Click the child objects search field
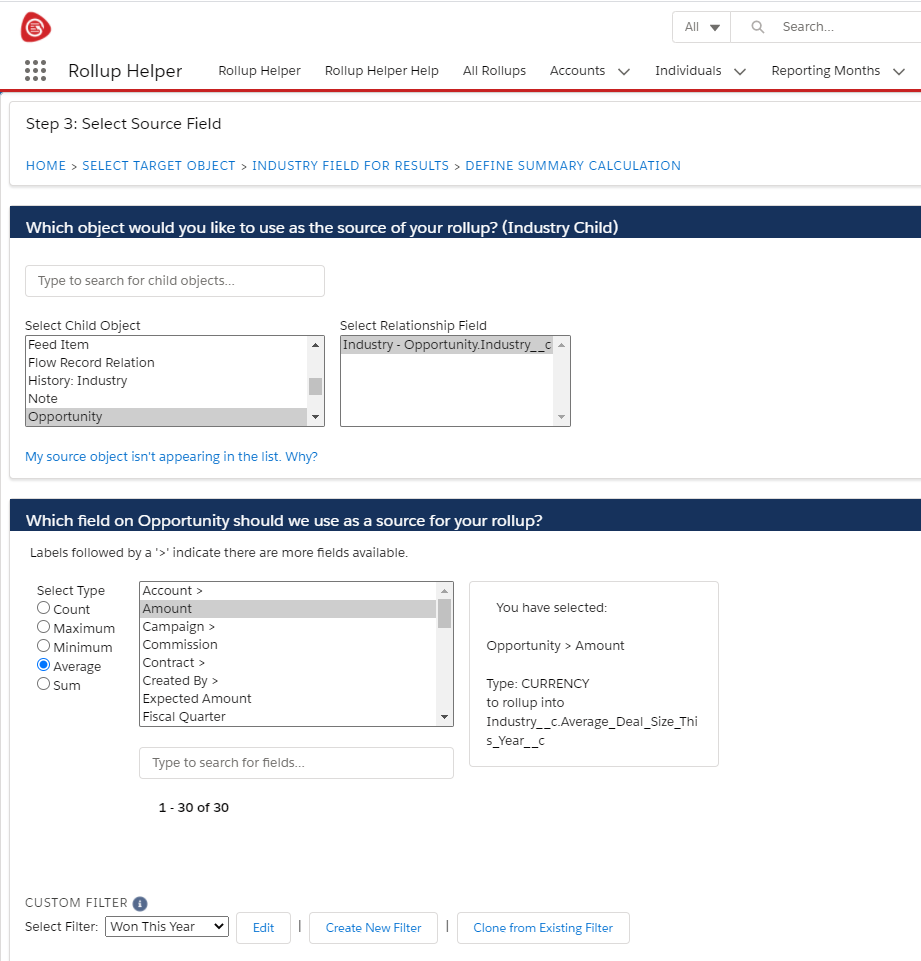921x961 pixels. tap(174, 281)
